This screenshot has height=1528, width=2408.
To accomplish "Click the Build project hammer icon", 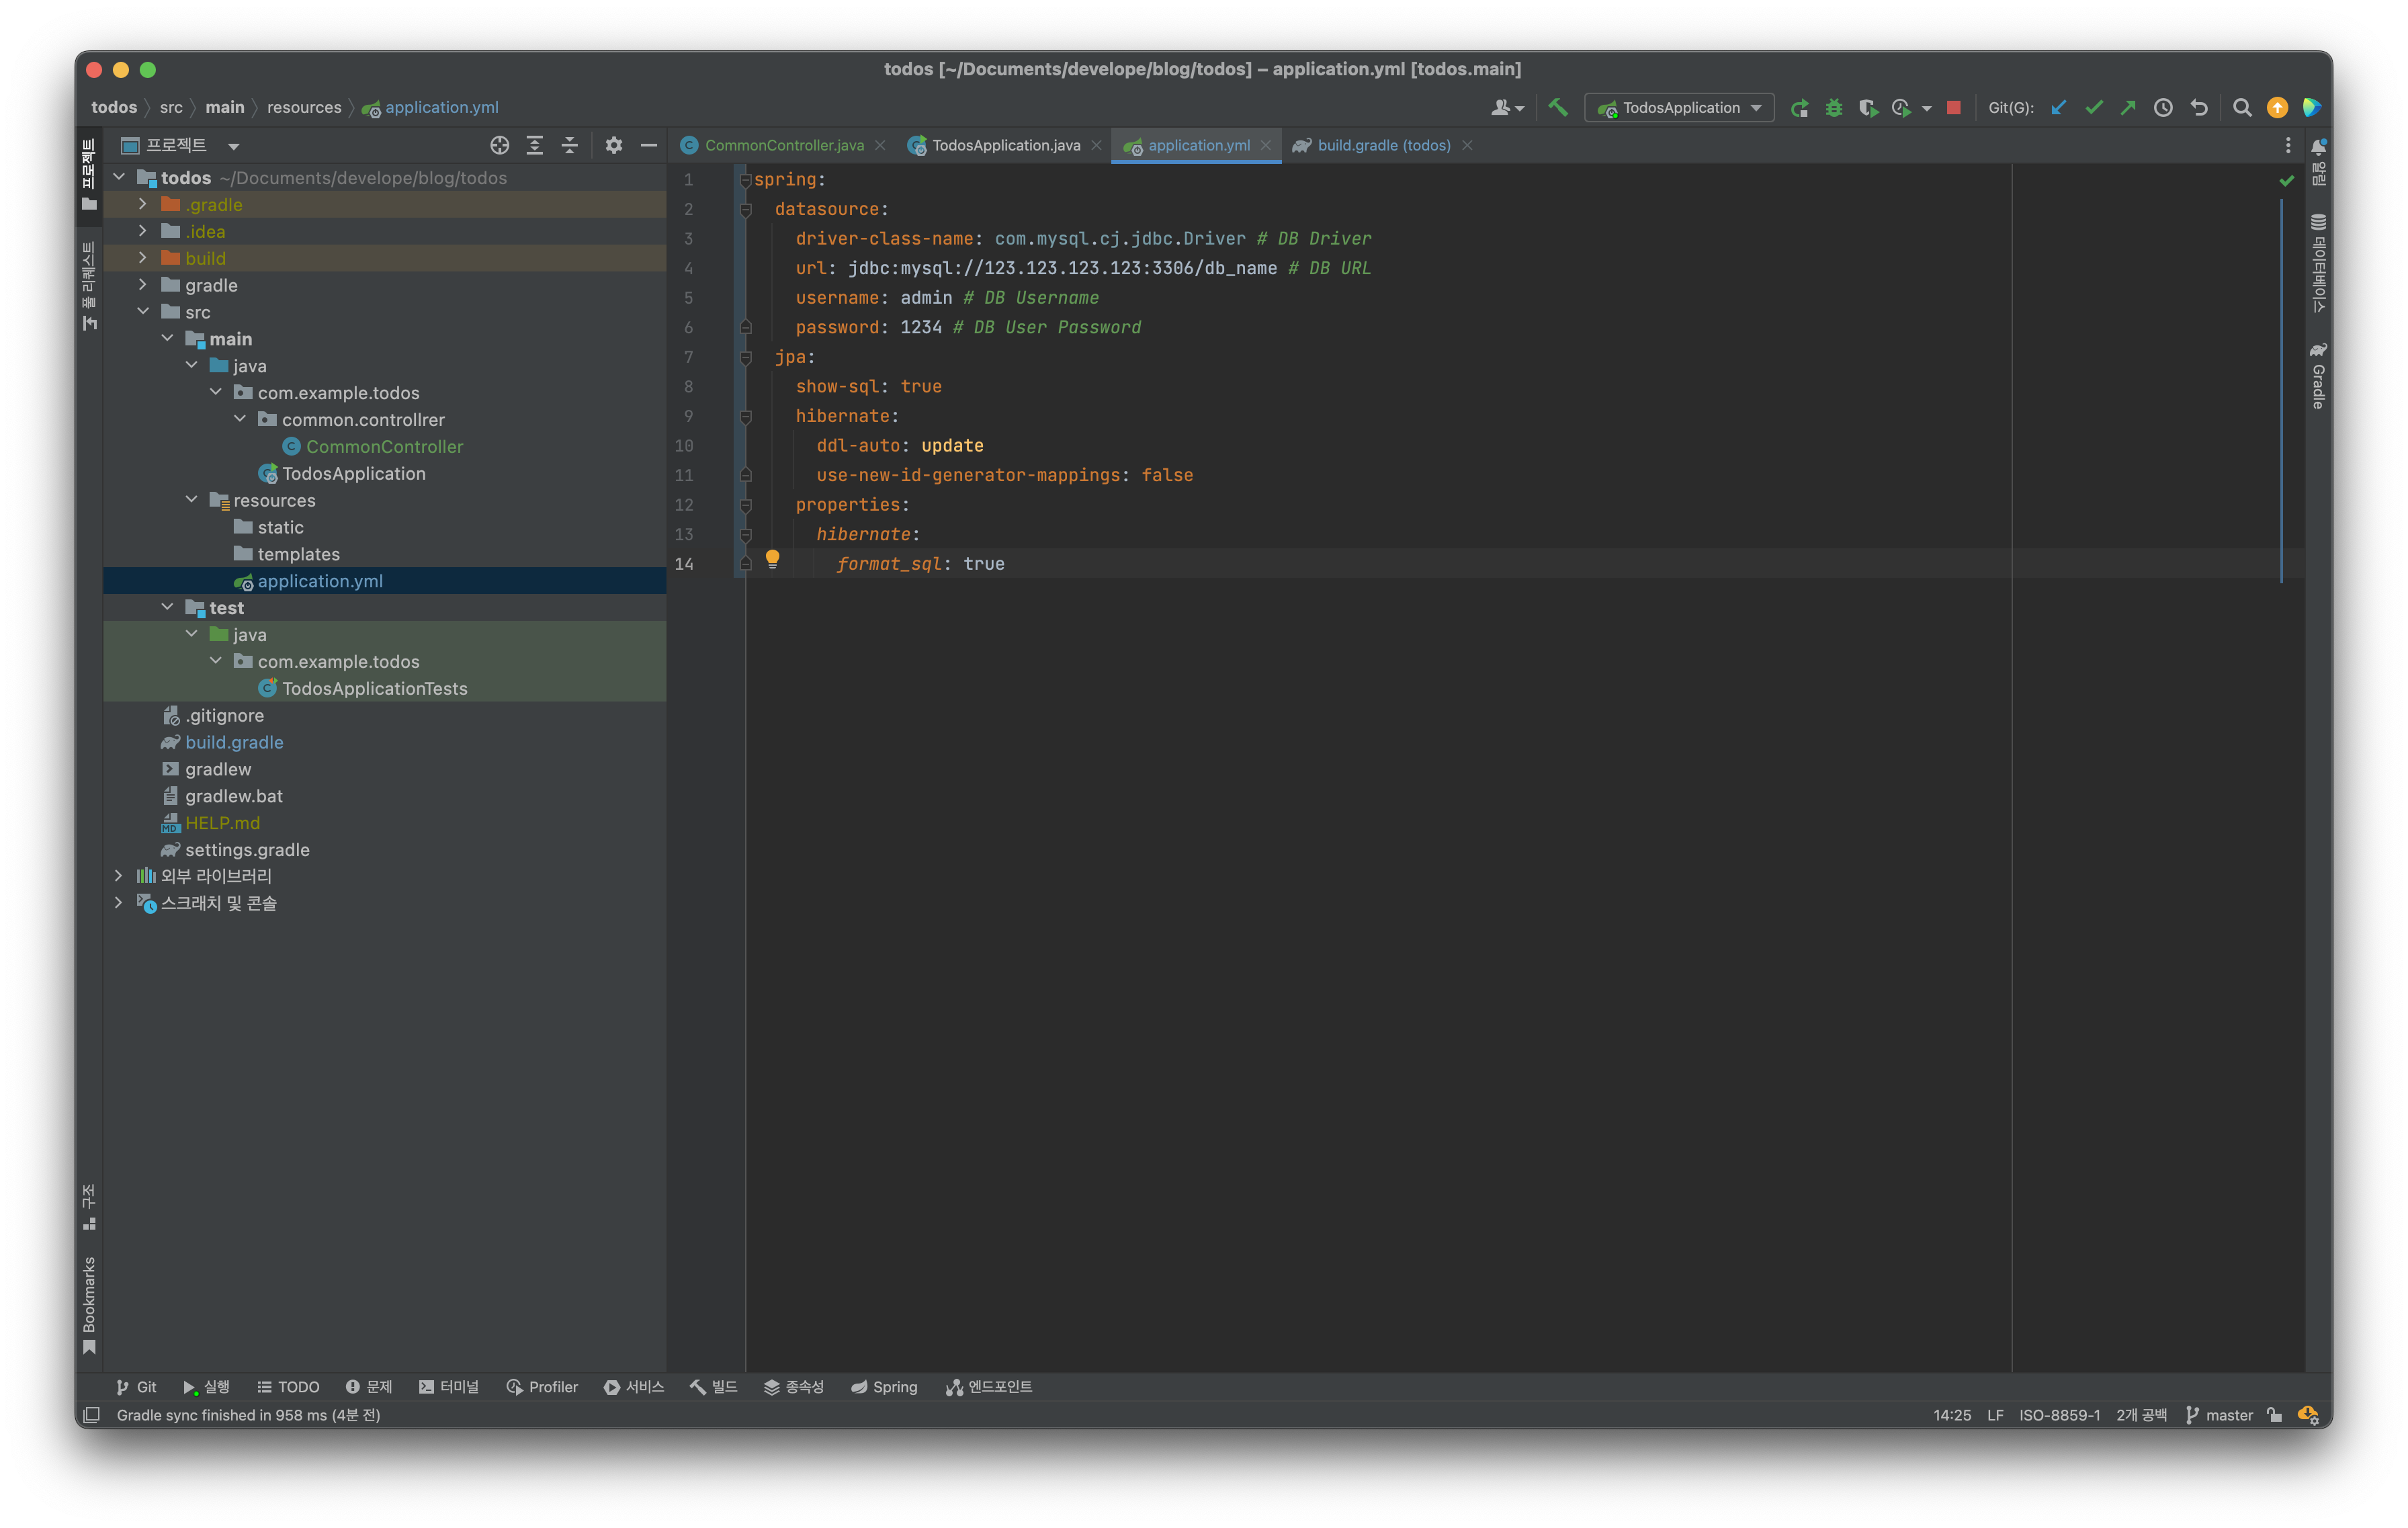I will (x=1557, y=107).
